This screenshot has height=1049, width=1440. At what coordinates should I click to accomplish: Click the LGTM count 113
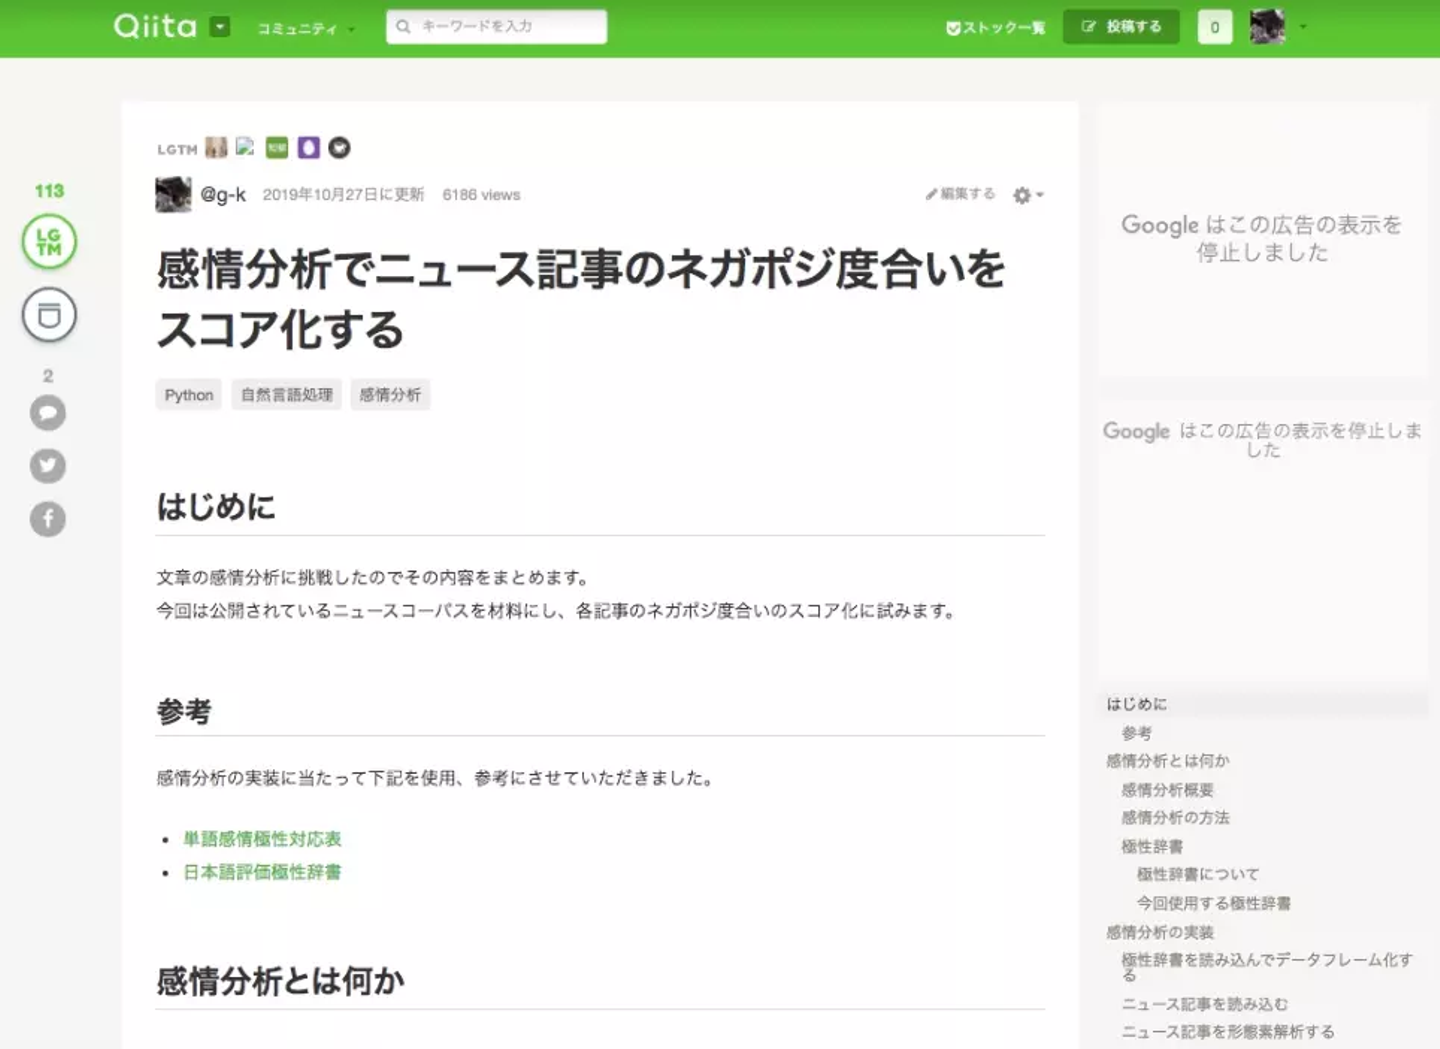[49, 191]
